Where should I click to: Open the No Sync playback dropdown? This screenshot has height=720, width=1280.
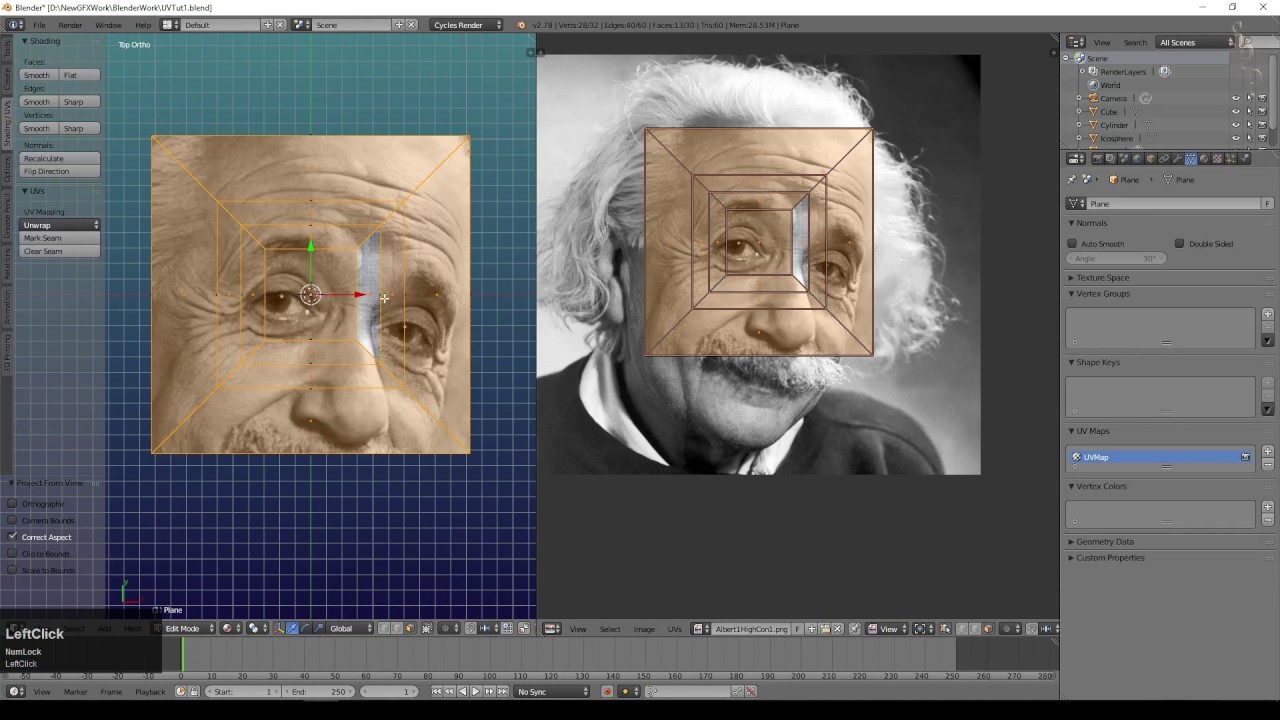click(x=552, y=692)
